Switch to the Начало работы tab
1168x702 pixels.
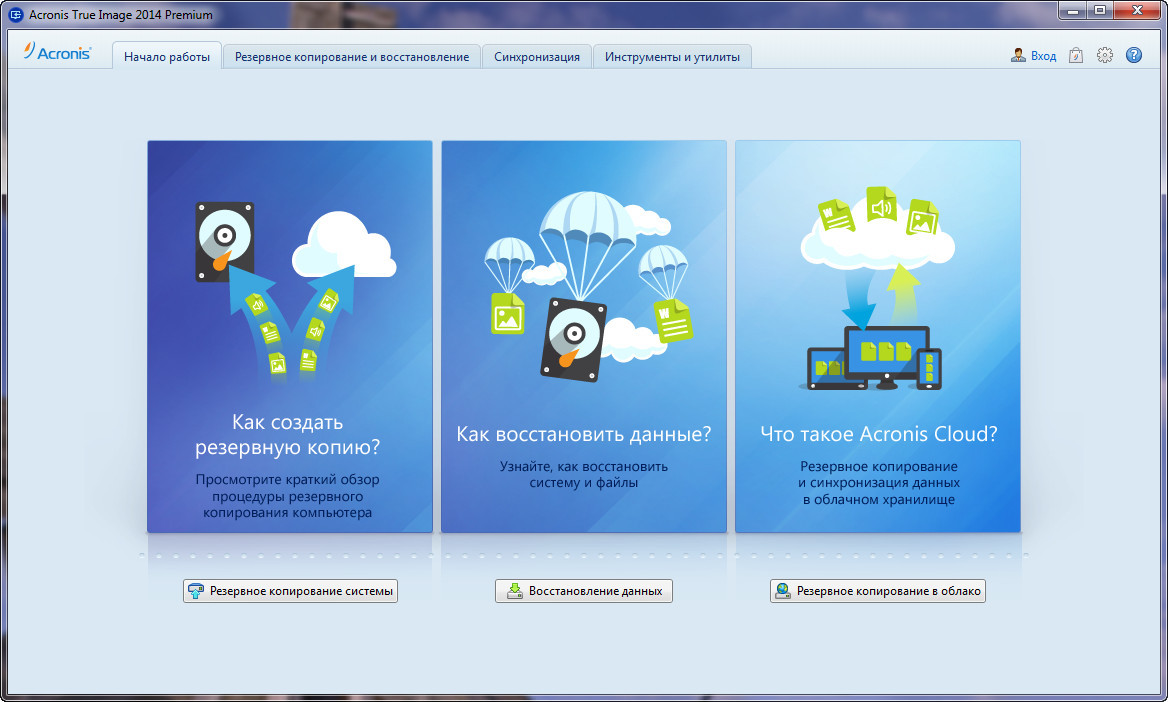pos(167,57)
